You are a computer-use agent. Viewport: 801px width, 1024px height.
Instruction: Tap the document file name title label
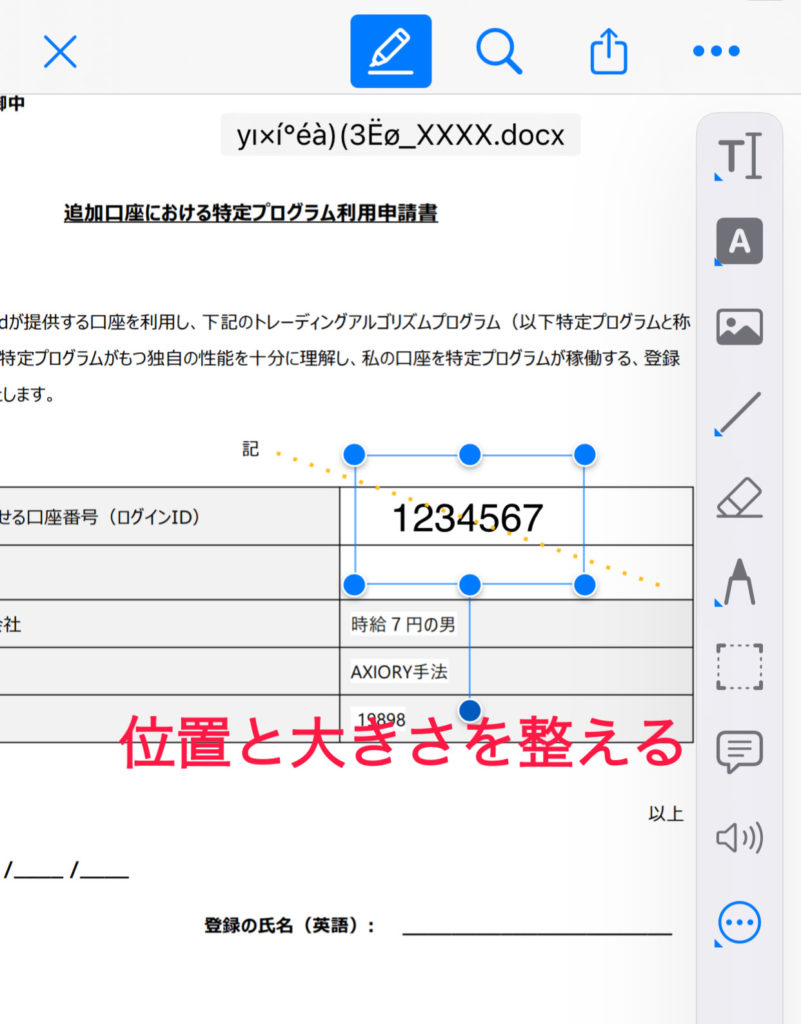(x=400, y=137)
